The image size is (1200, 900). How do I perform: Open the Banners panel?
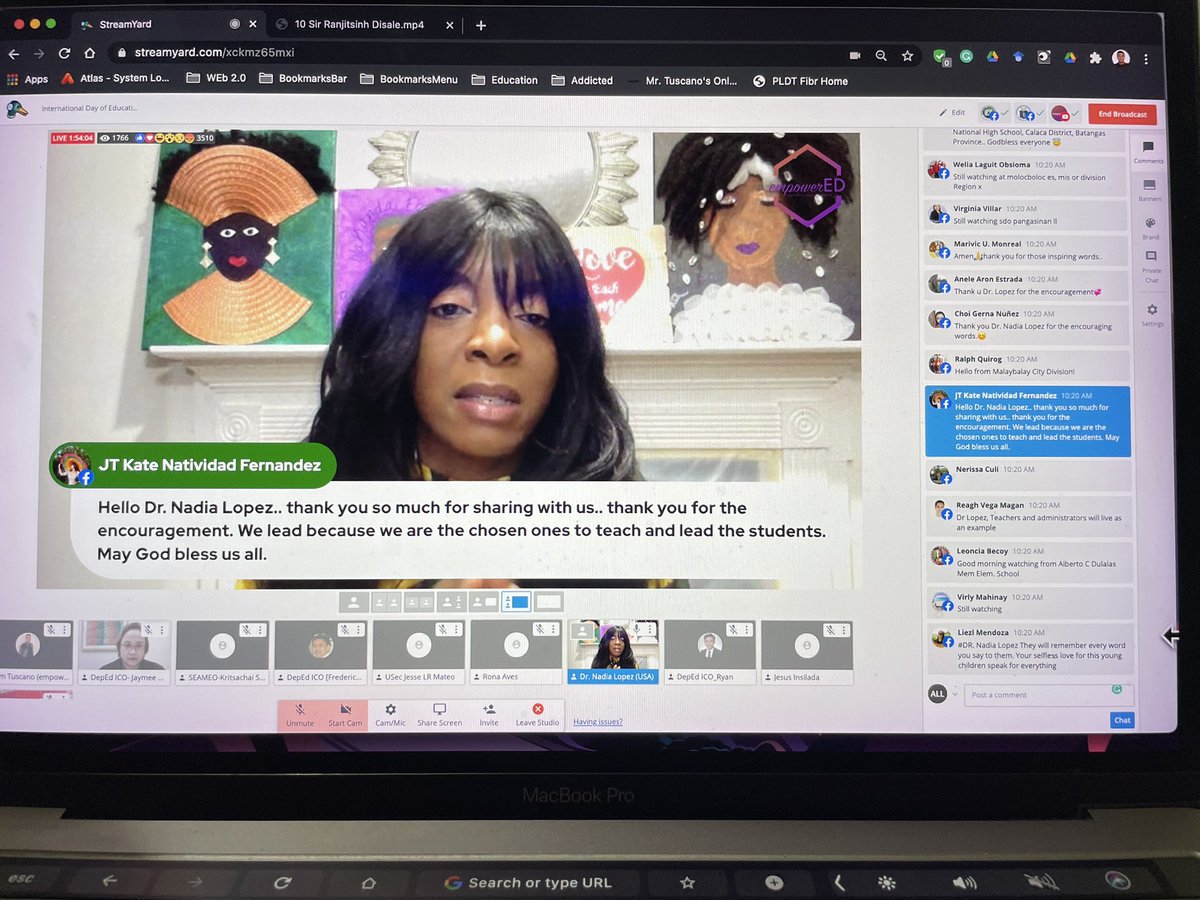click(x=1149, y=190)
